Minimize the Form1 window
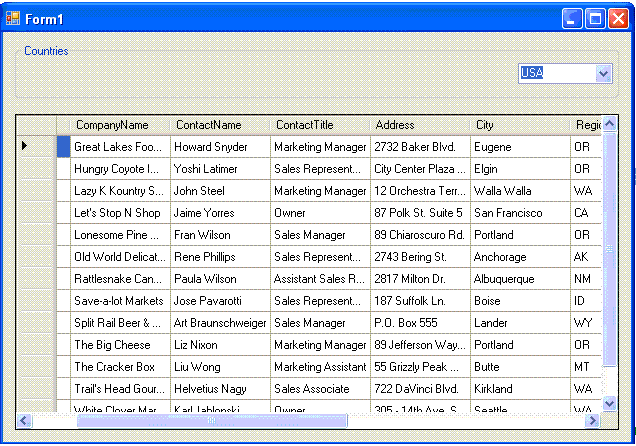636x446 pixels. 572,19
